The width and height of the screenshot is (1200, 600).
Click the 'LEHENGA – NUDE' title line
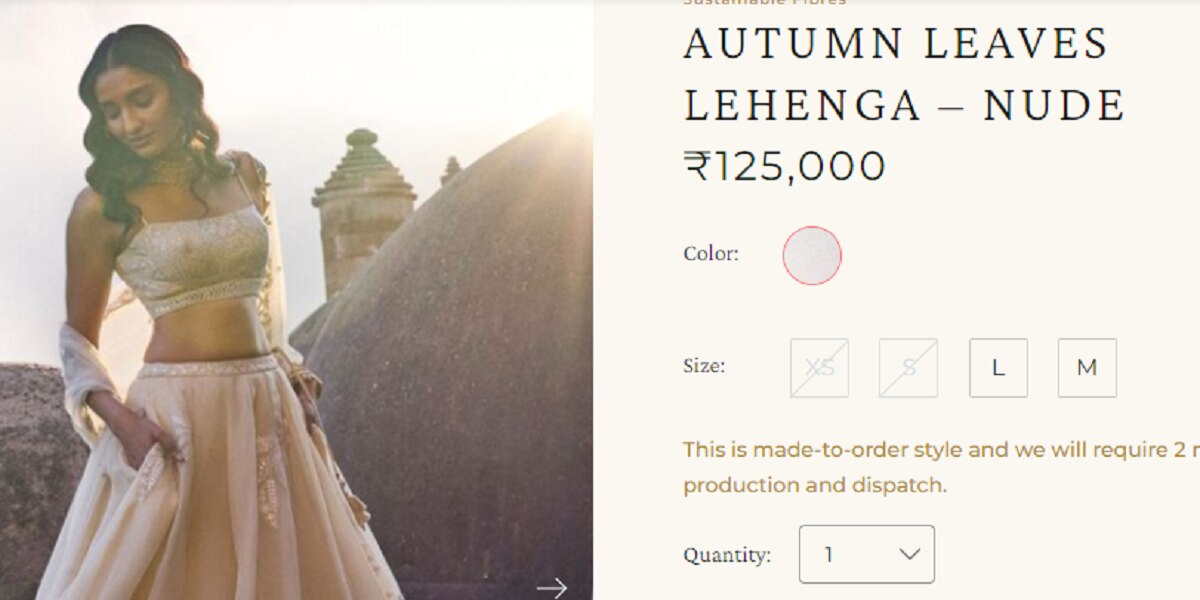pyautogui.click(x=905, y=105)
